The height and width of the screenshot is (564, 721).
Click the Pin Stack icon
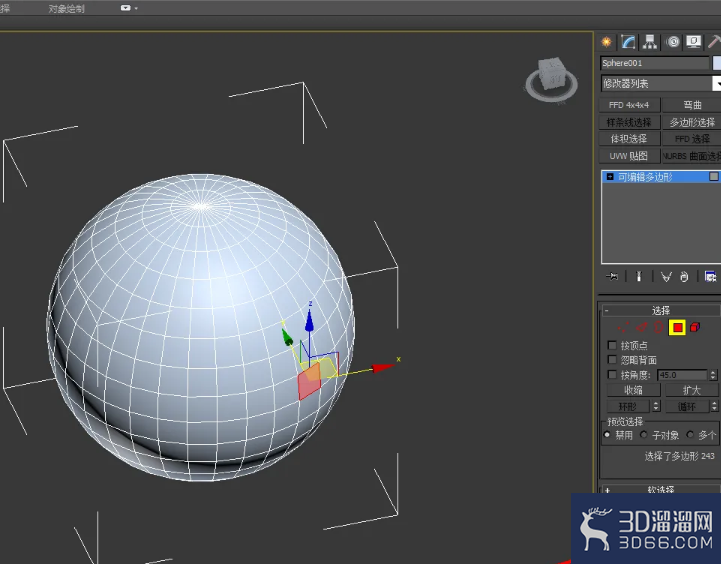[x=612, y=276]
